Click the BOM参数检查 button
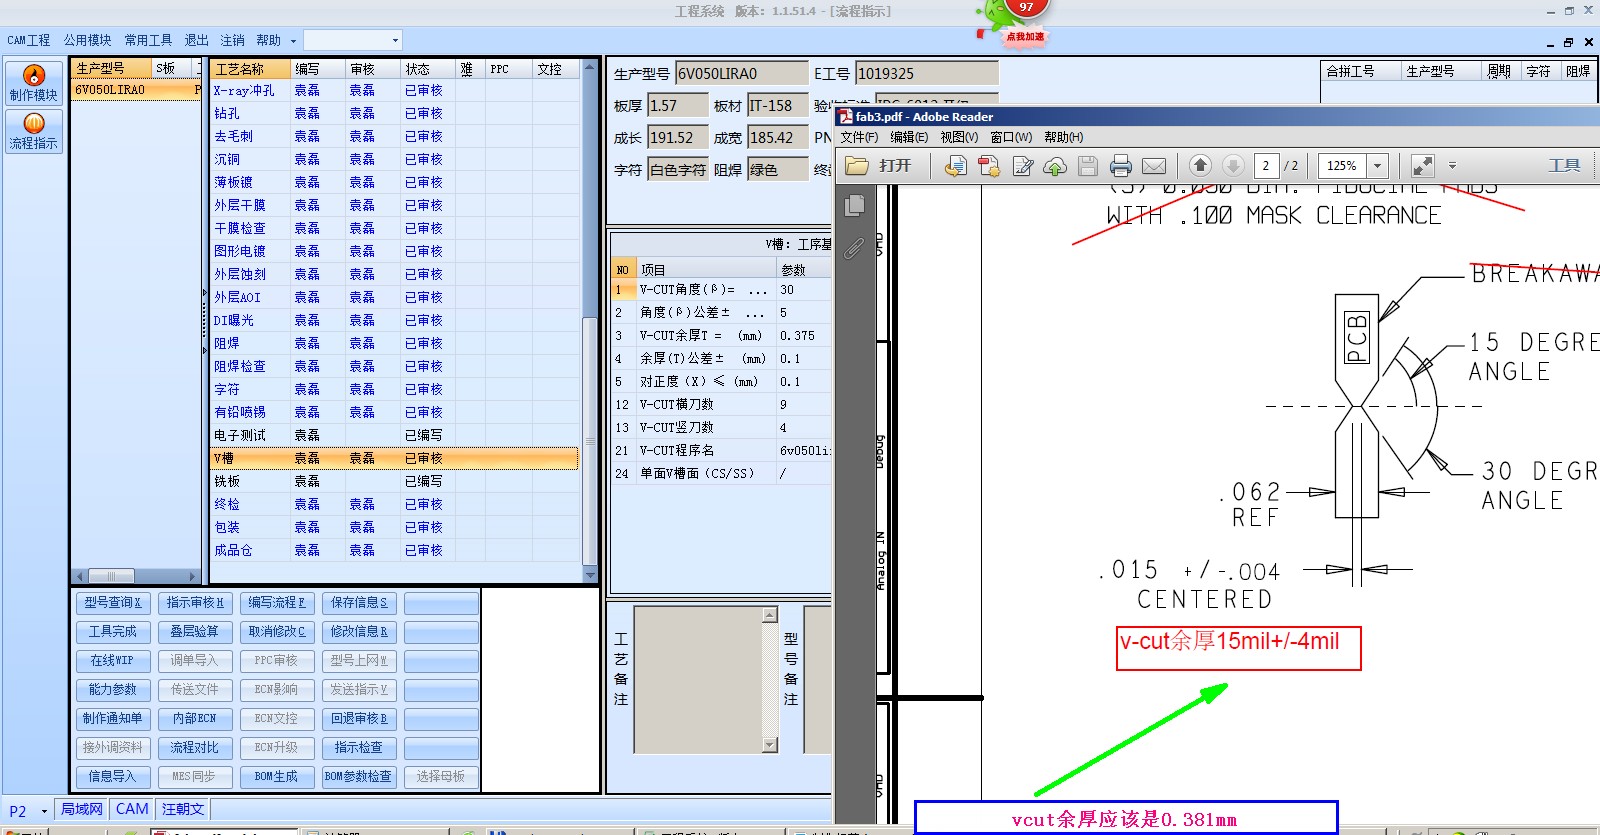Viewport: 1600px width, 835px height. point(359,777)
